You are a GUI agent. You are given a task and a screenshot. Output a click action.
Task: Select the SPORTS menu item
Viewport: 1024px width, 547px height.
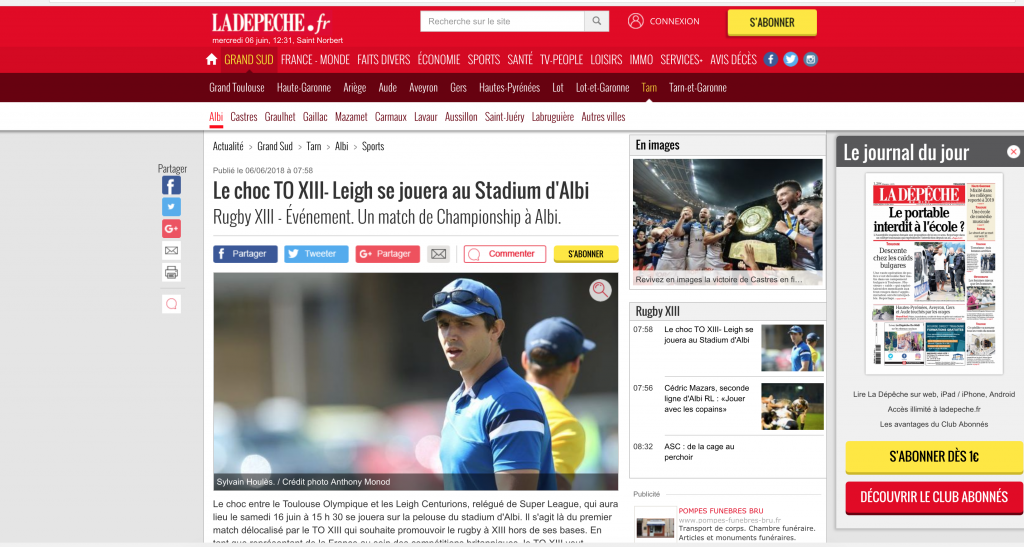tap(484, 59)
